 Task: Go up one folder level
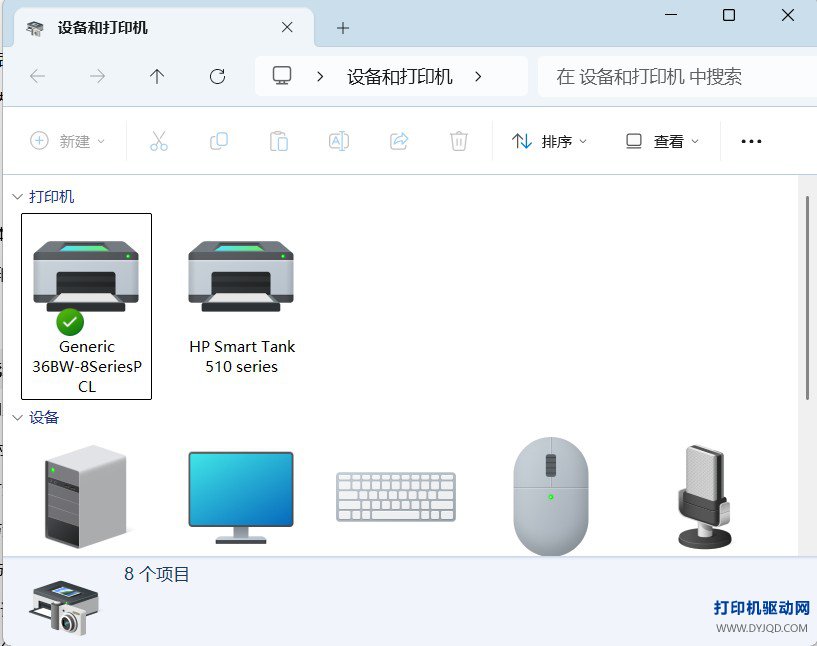coord(157,77)
